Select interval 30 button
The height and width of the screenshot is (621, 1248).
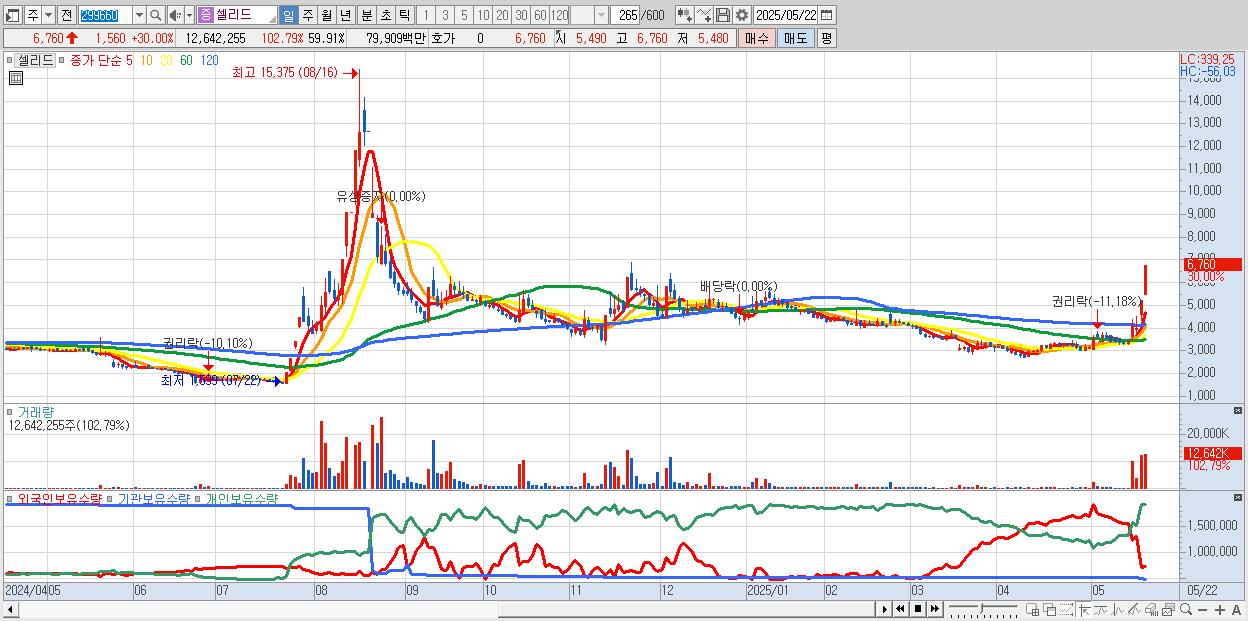(x=521, y=15)
